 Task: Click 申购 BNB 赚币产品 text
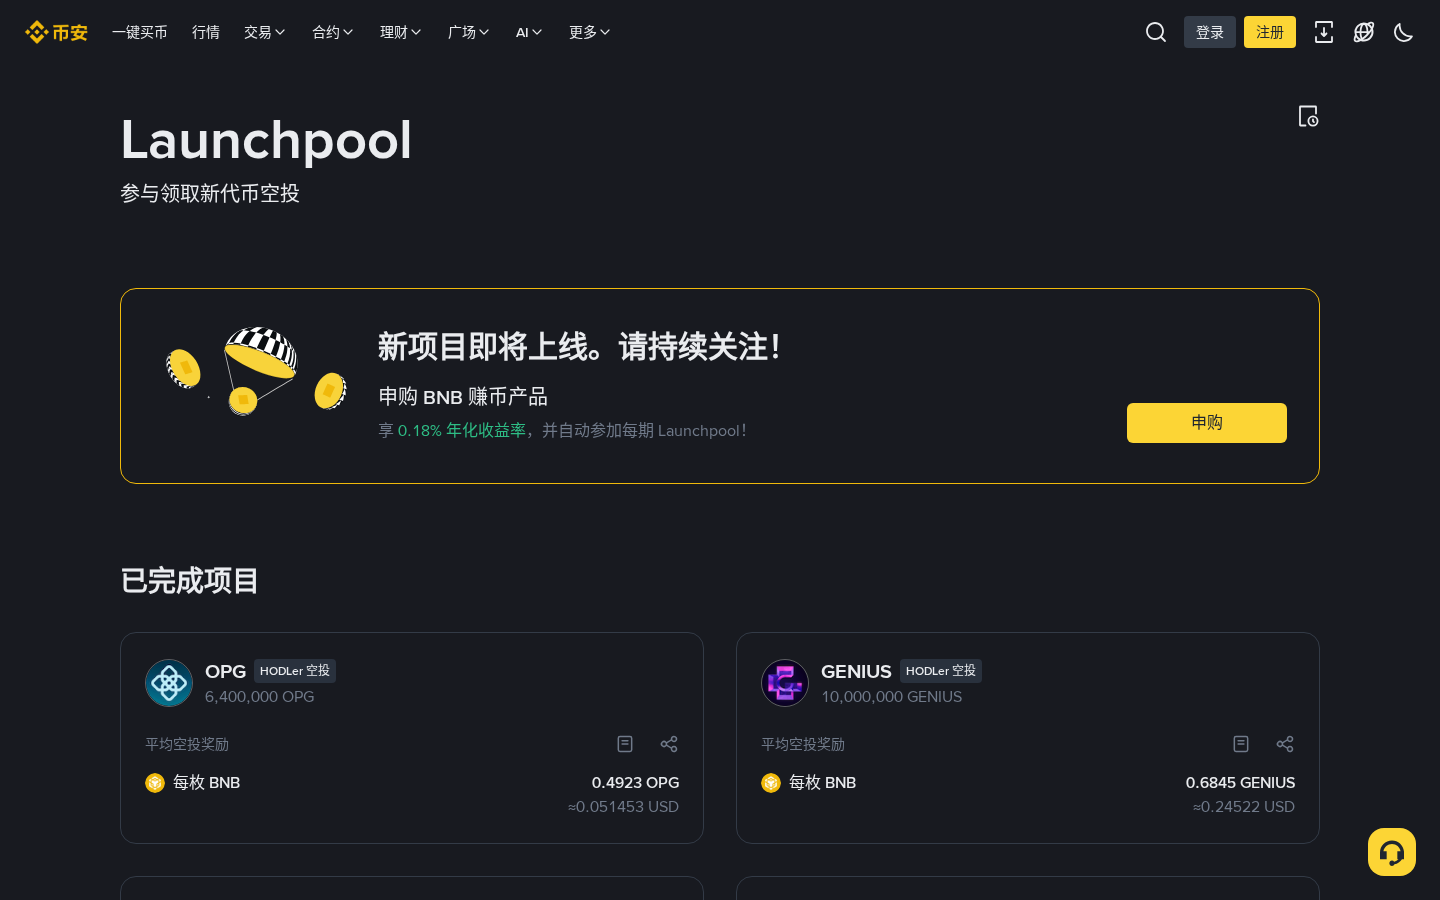point(463,397)
